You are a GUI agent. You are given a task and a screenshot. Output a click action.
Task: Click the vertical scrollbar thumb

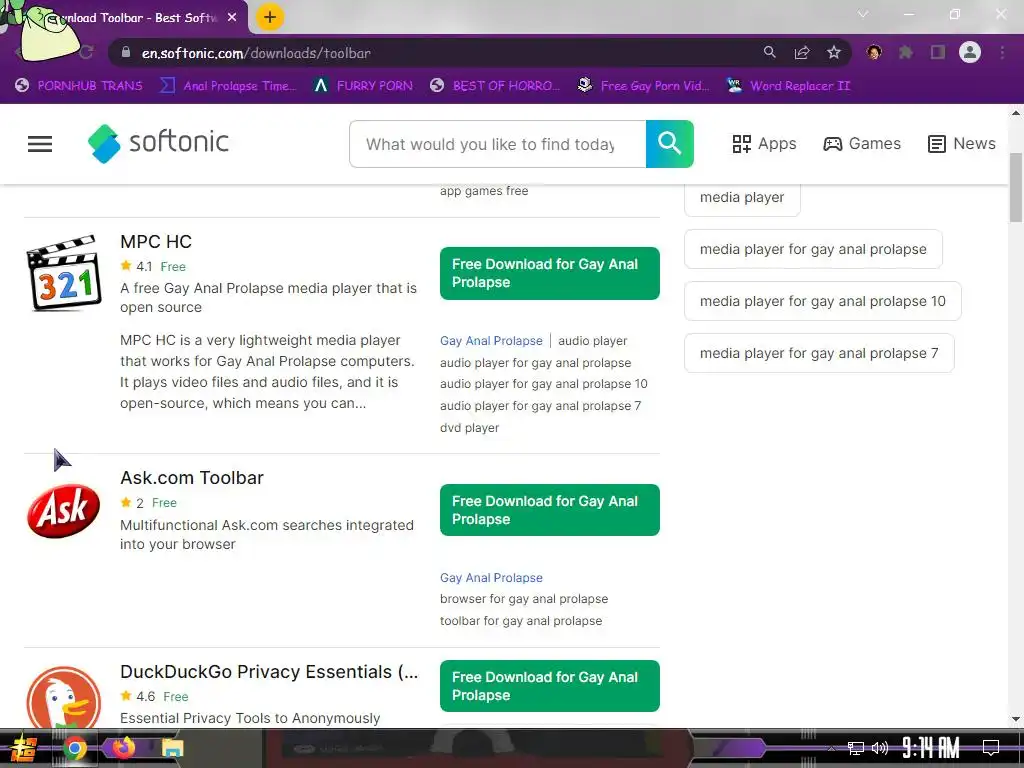(x=1016, y=187)
